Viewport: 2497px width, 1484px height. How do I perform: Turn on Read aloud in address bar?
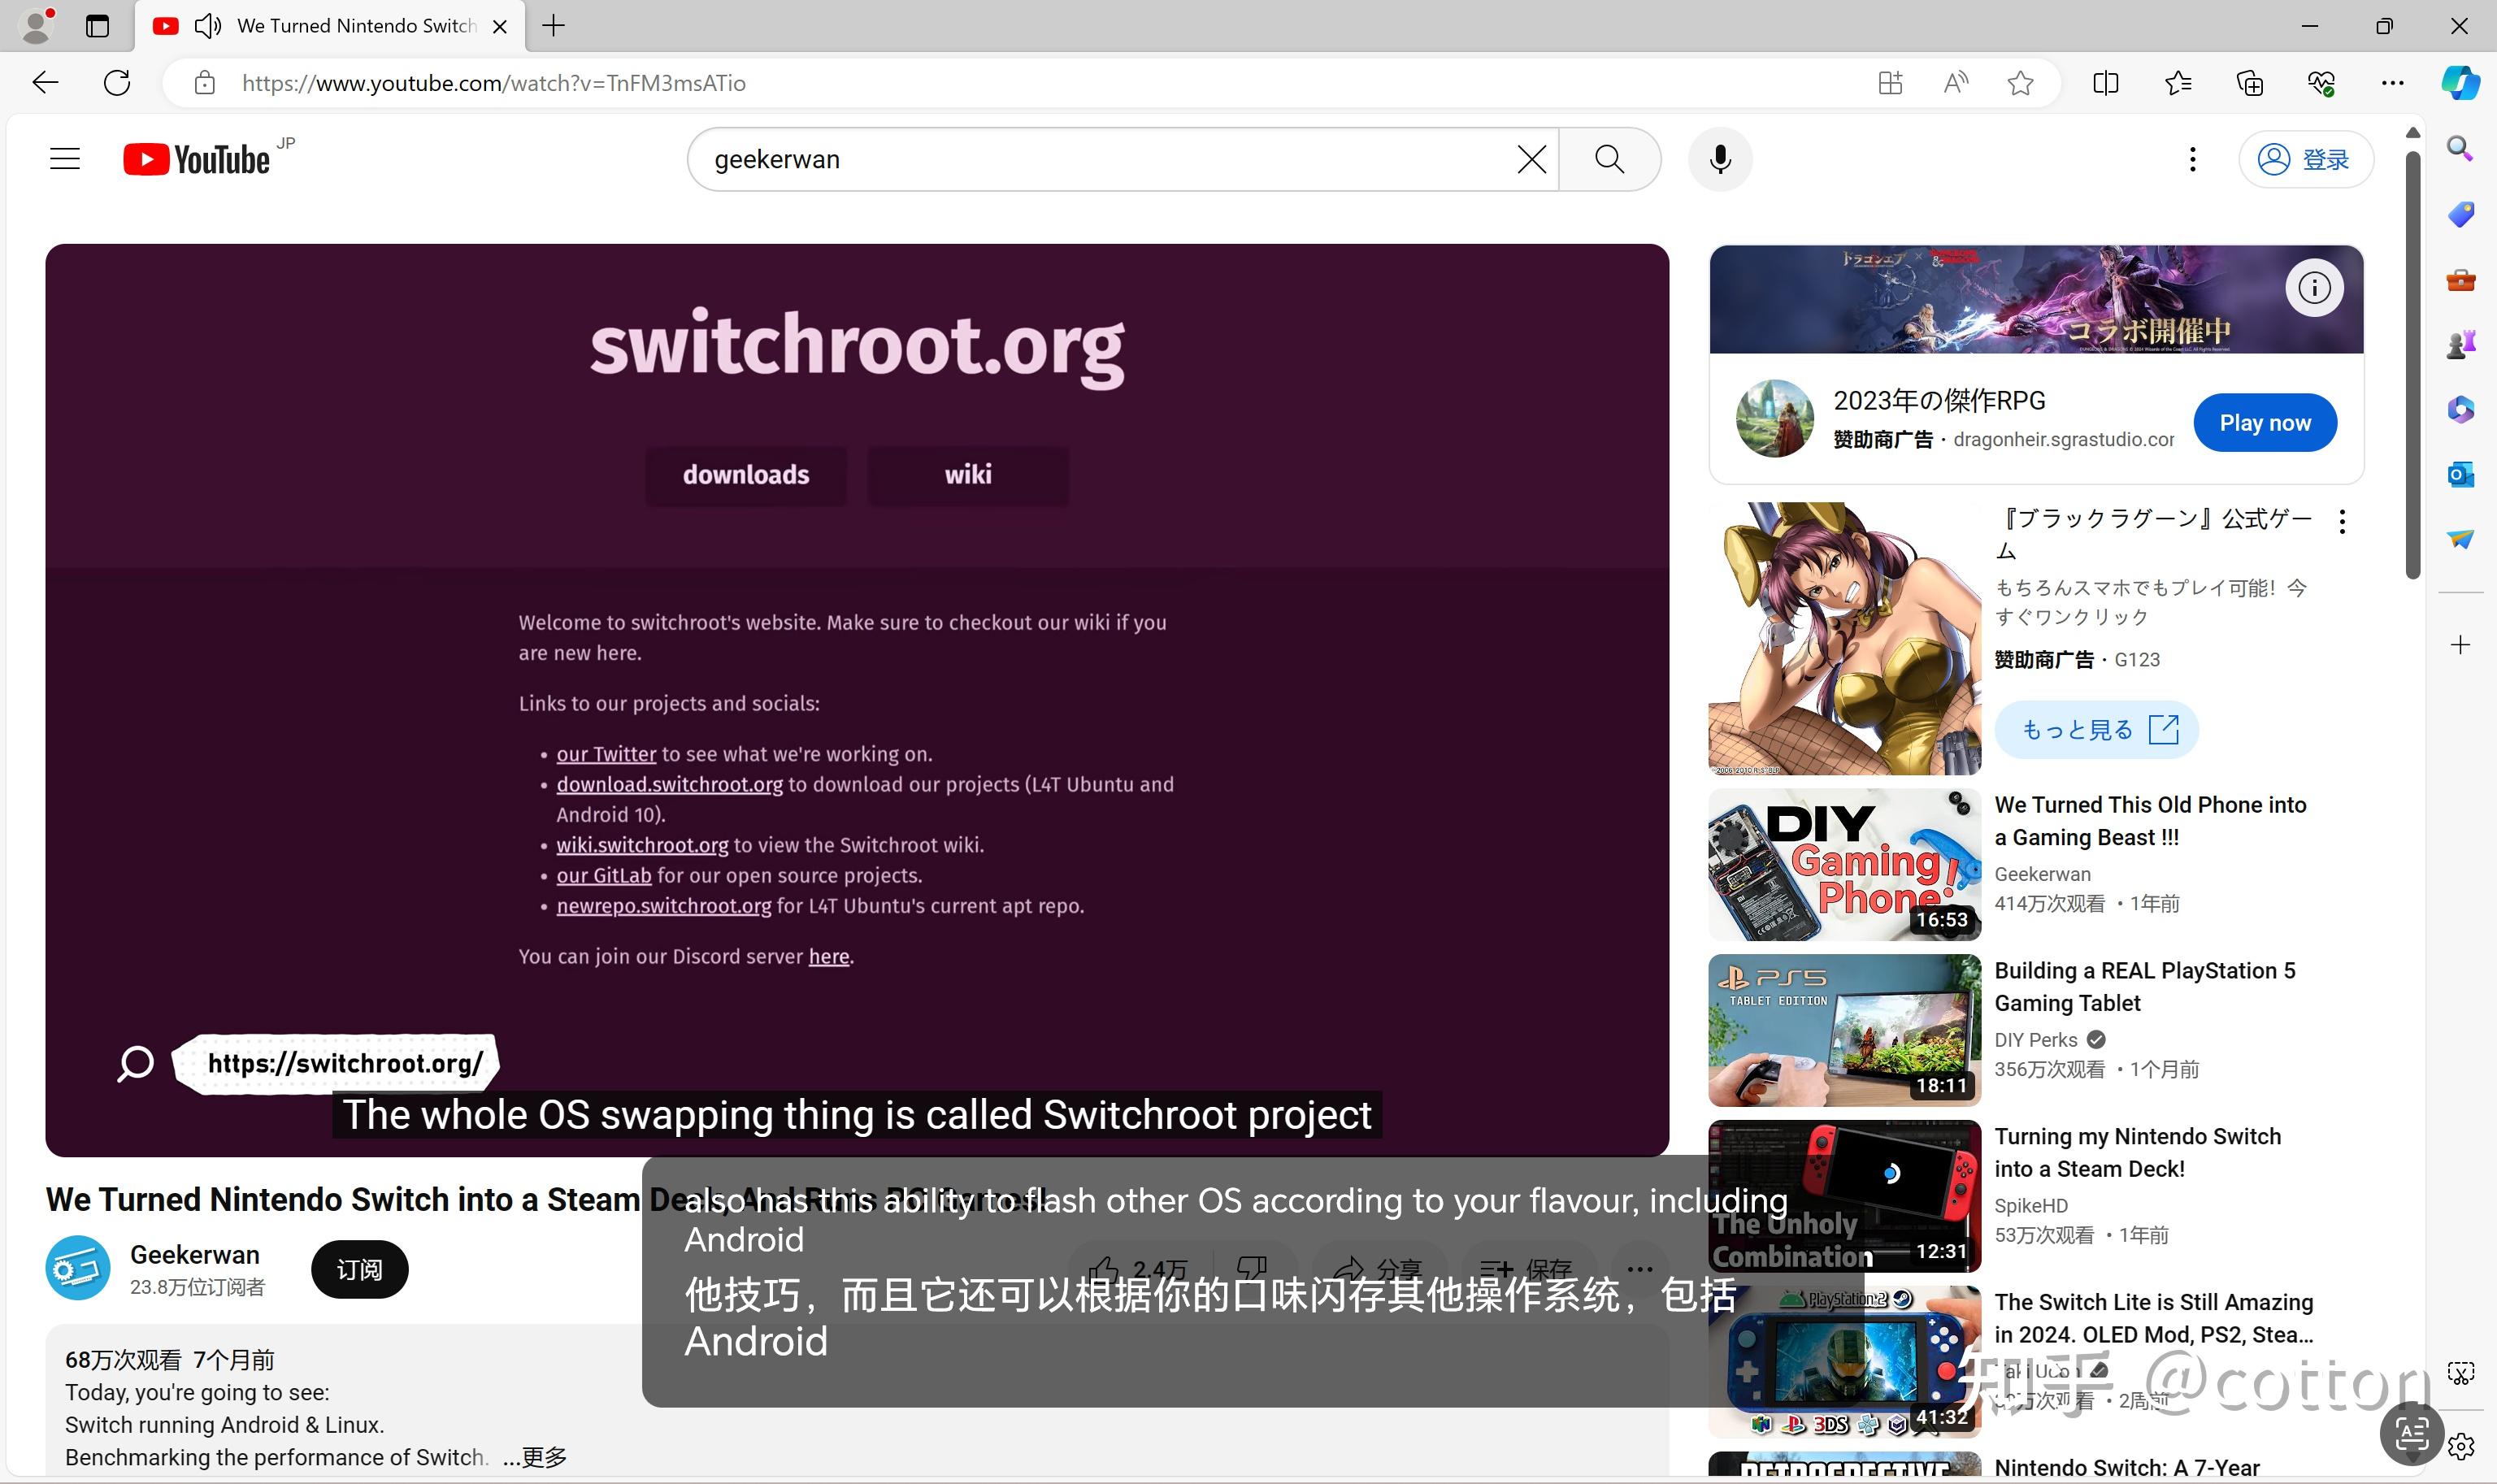pos(1956,83)
